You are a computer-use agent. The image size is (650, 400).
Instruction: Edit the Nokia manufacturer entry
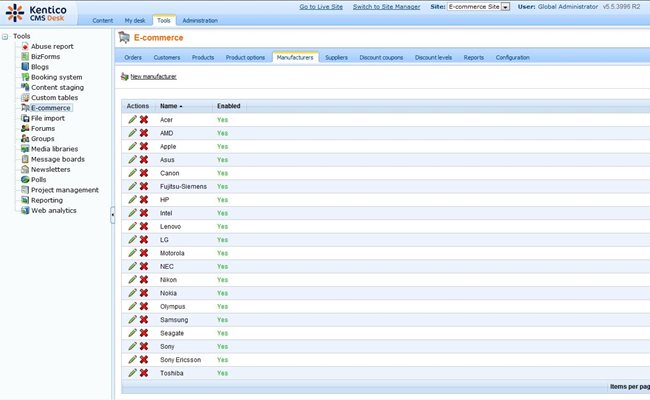pos(132,293)
